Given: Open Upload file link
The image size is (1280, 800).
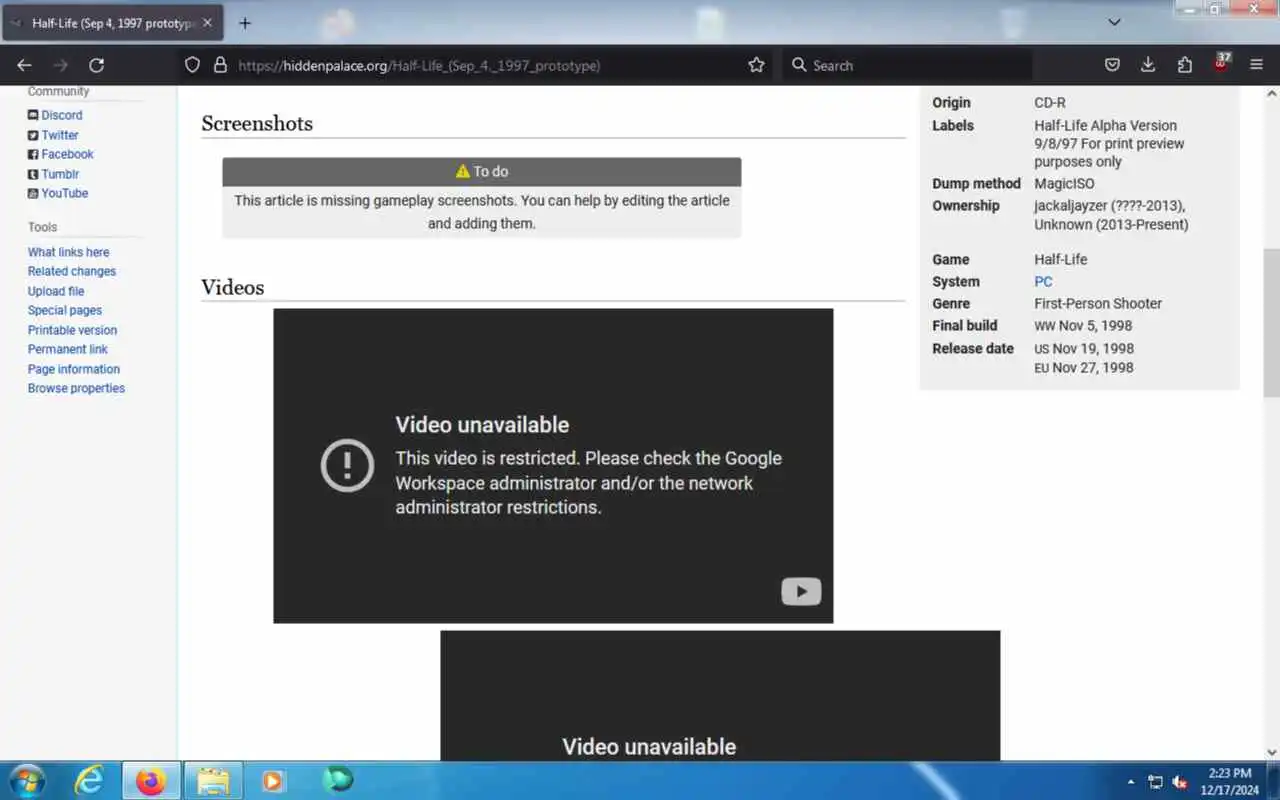Looking at the screenshot, I should (x=56, y=291).
